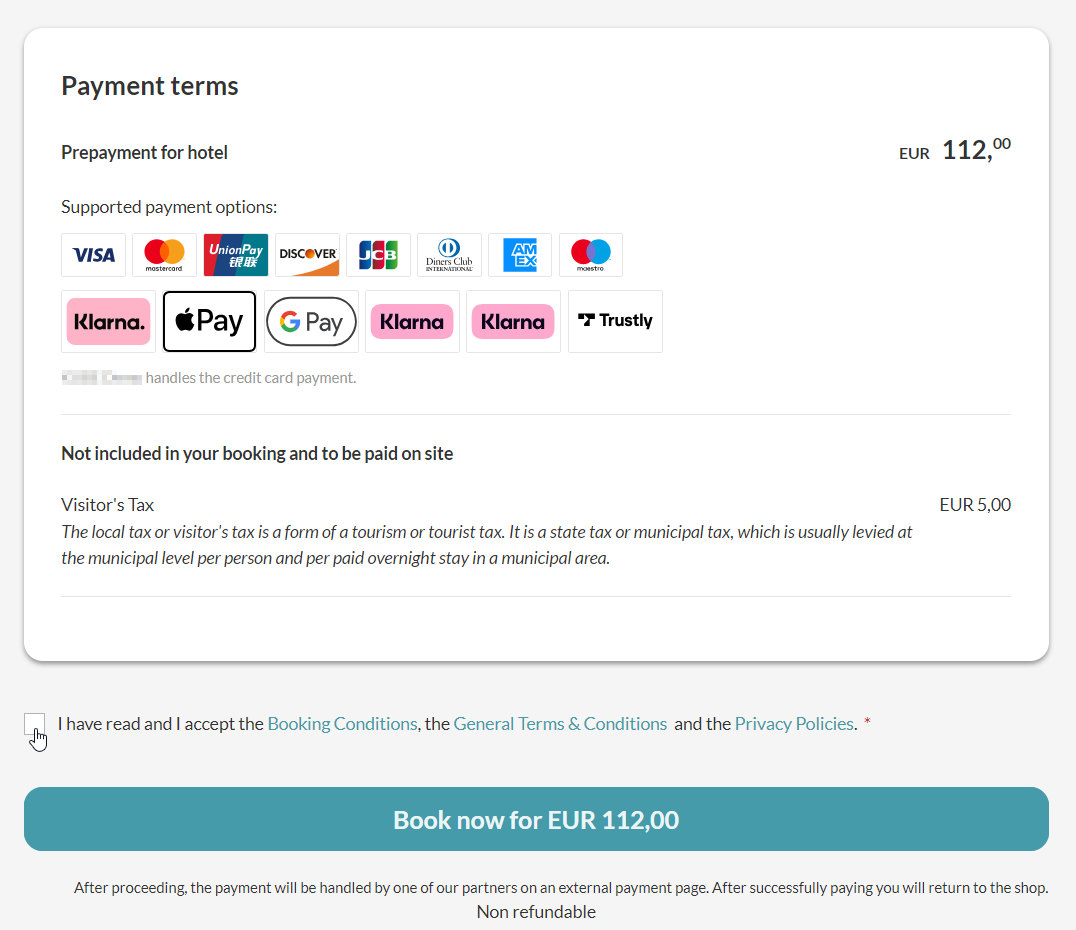Viewport: 1076px width, 930px height.
Task: View the Privacy Policies link
Action: pyautogui.click(x=794, y=724)
